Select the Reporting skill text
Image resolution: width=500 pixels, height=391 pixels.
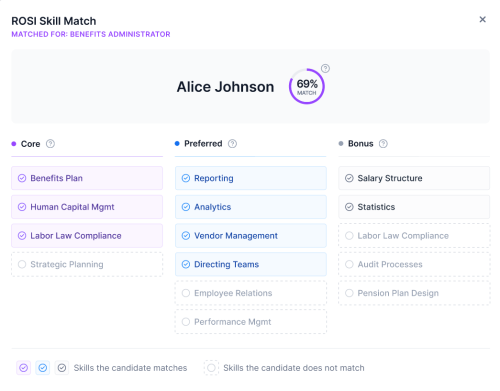[x=214, y=178]
